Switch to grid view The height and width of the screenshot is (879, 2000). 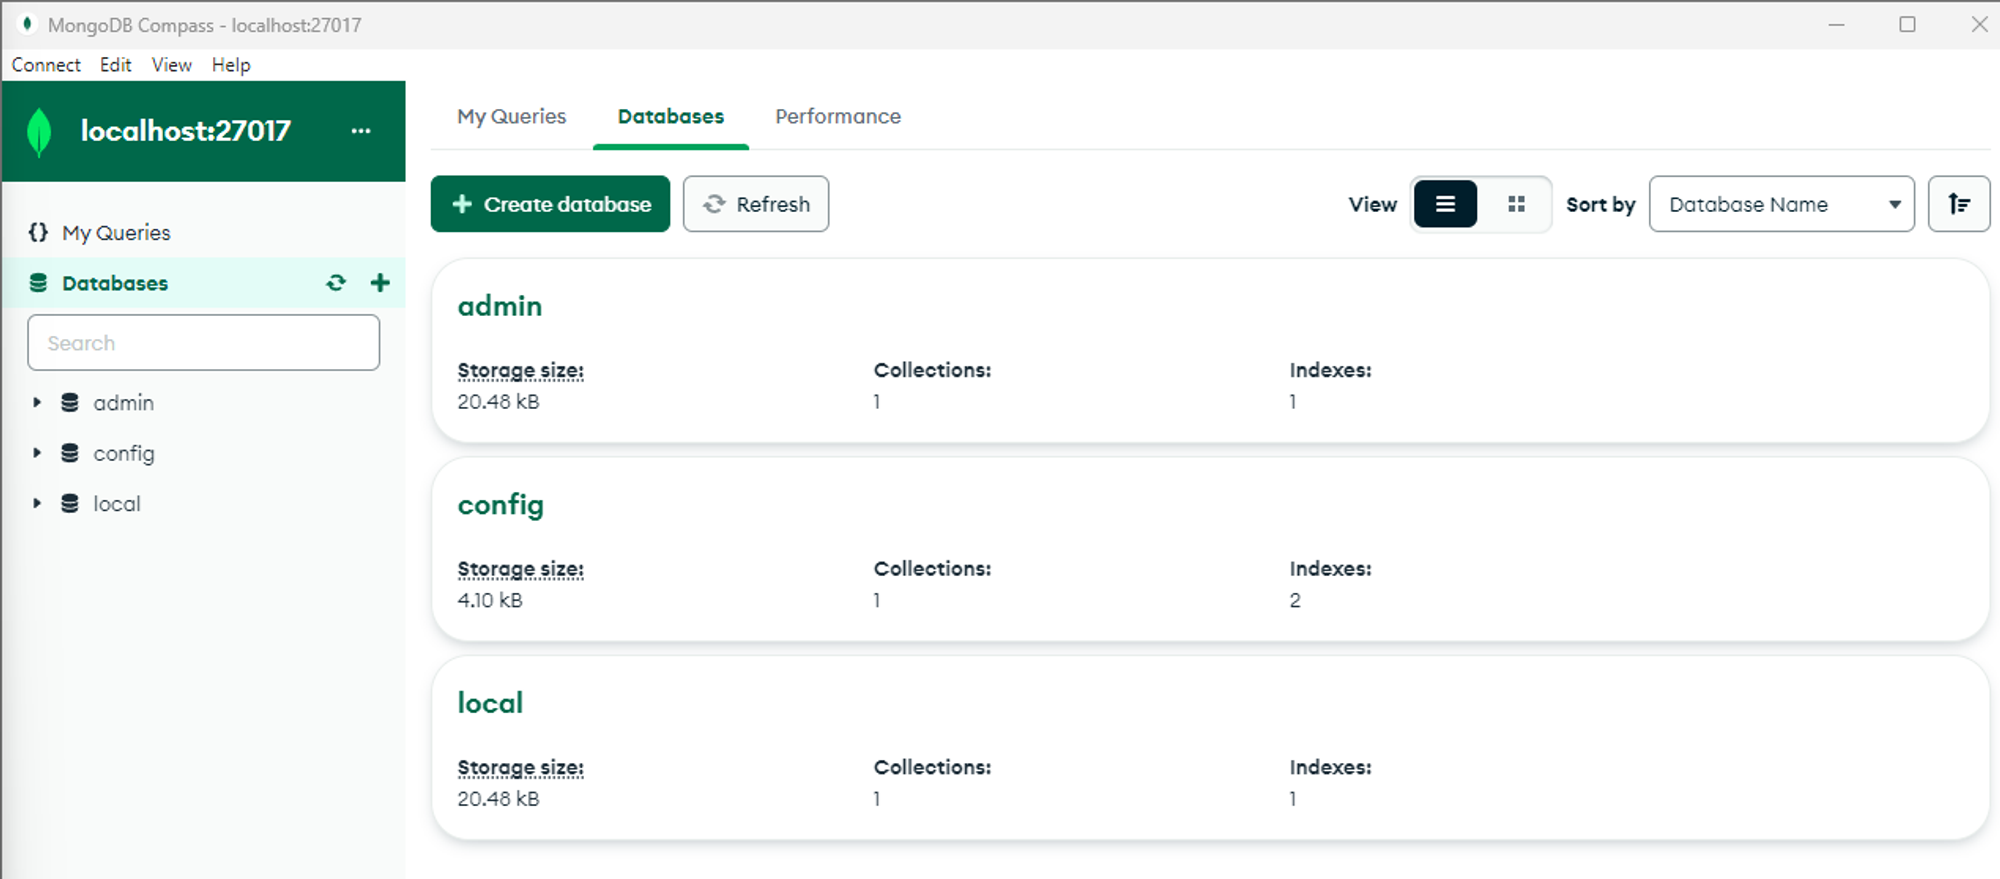tap(1516, 204)
